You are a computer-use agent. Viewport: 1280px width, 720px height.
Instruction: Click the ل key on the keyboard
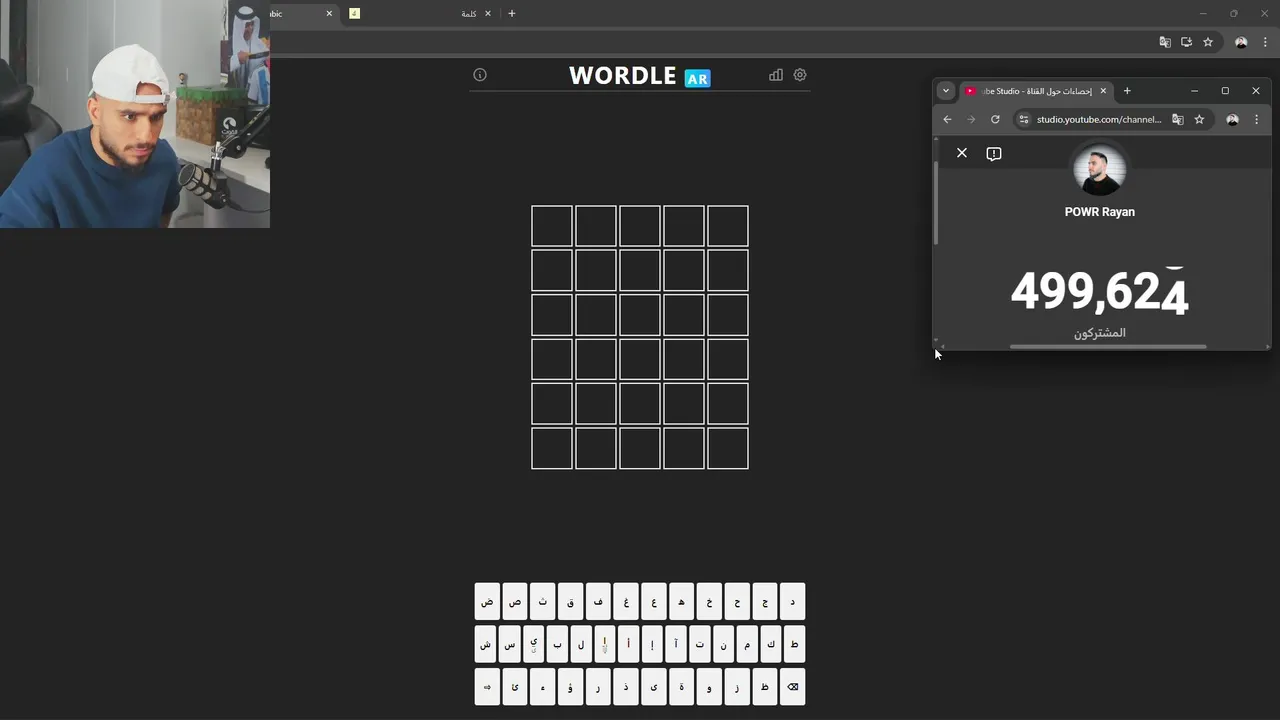click(581, 644)
